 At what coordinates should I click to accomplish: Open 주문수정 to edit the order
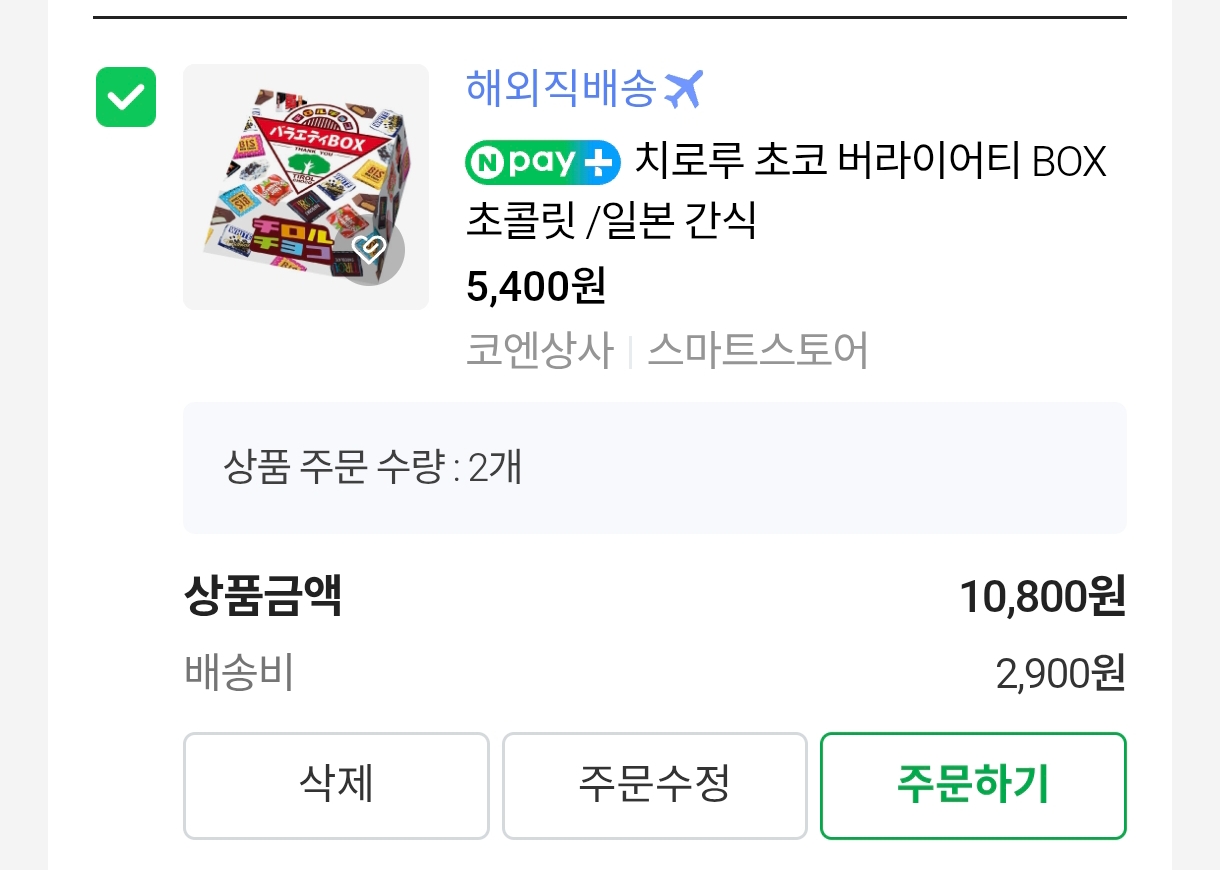pos(654,785)
